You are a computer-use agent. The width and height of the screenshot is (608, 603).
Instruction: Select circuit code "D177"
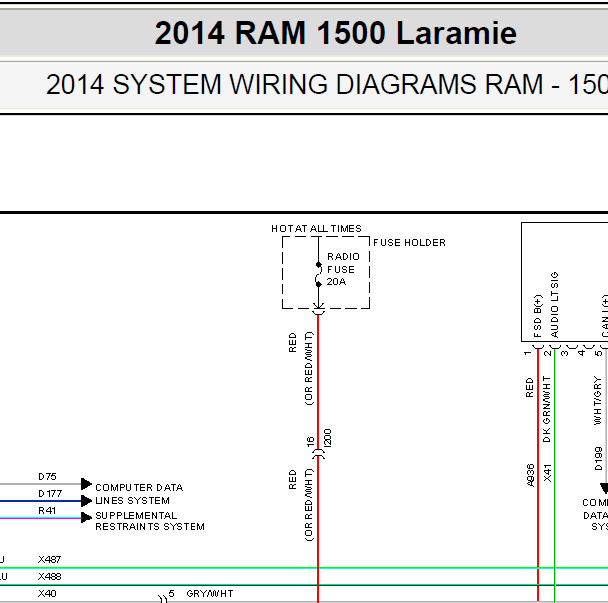click(x=50, y=493)
